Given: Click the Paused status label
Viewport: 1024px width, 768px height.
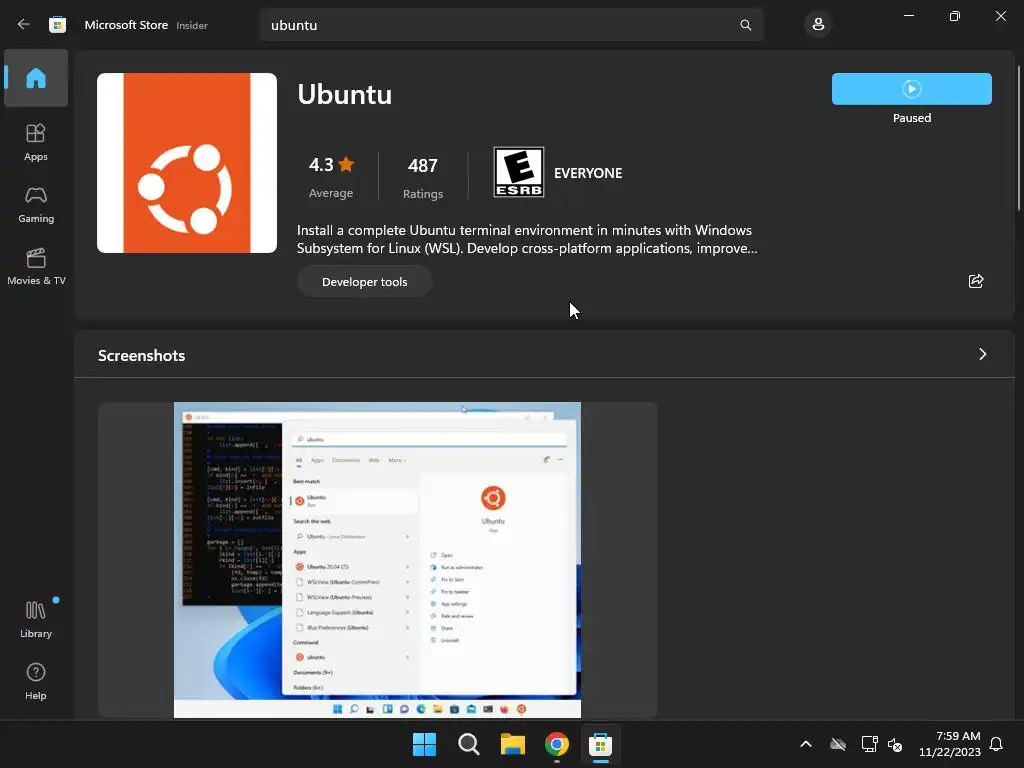Looking at the screenshot, I should click(x=912, y=118).
